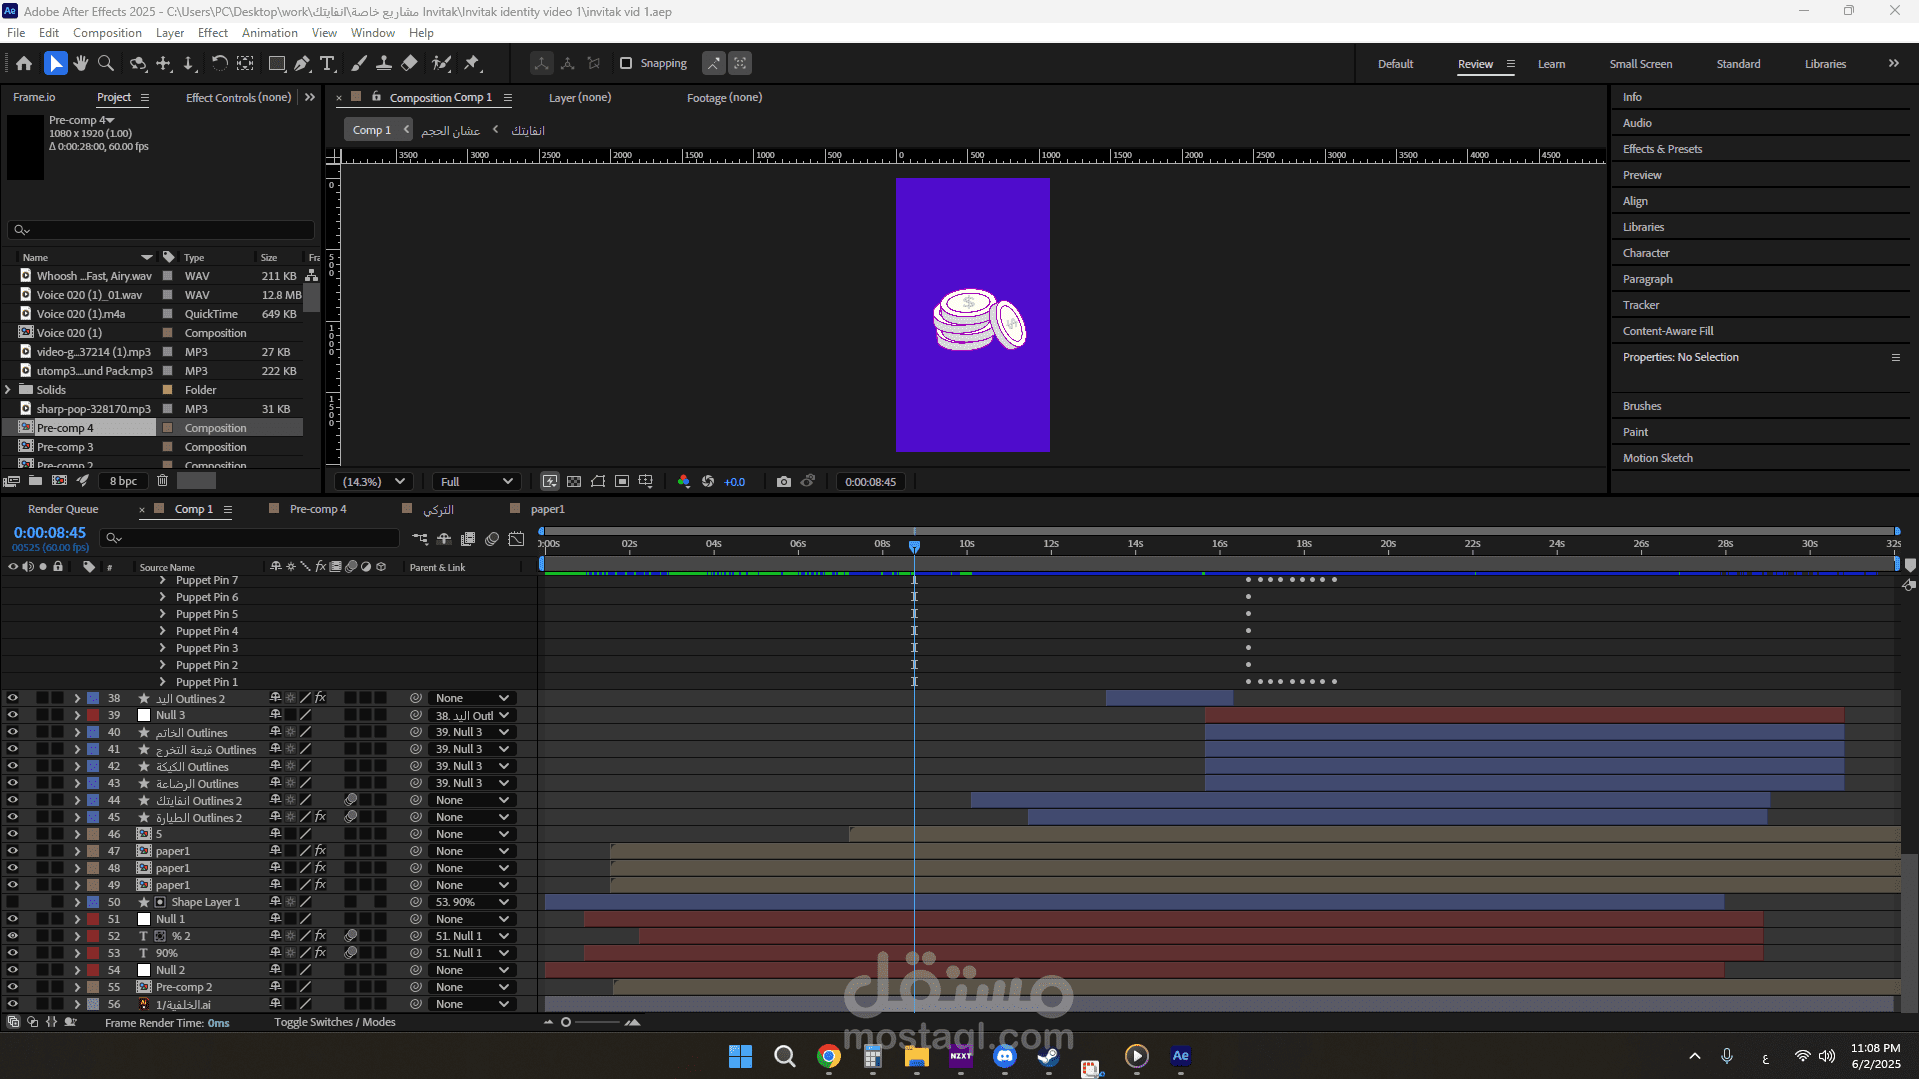Select the Rectangle shape tool
This screenshot has height=1079, width=1919.
pyautogui.click(x=277, y=63)
